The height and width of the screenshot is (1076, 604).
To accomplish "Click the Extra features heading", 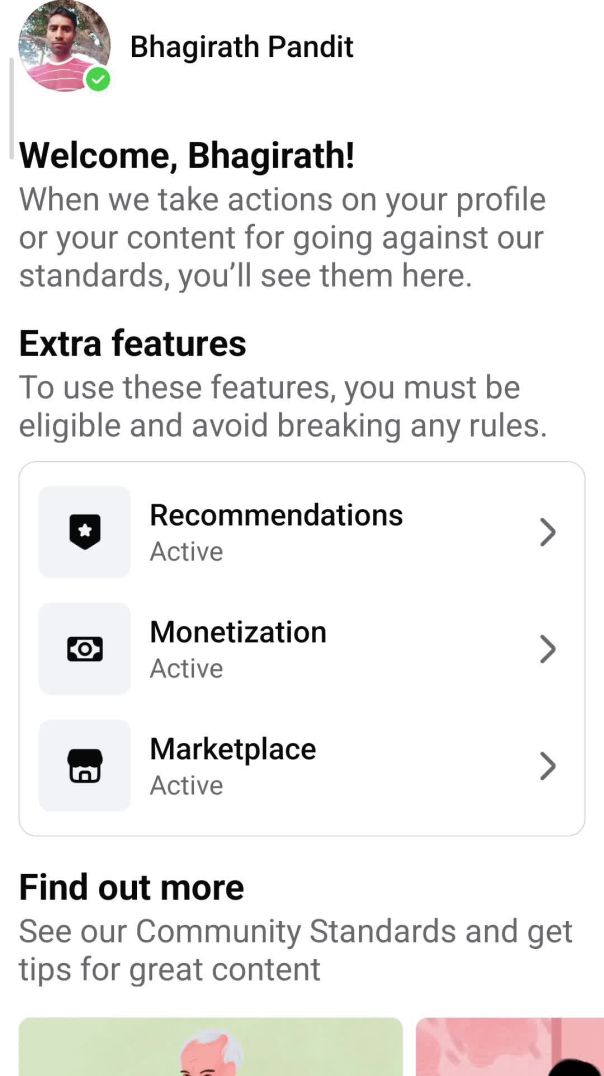I will point(133,344).
